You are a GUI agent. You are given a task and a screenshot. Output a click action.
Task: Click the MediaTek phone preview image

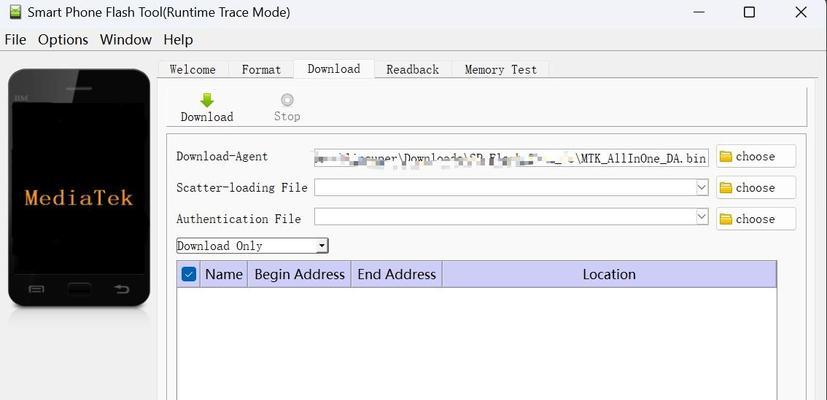click(79, 187)
